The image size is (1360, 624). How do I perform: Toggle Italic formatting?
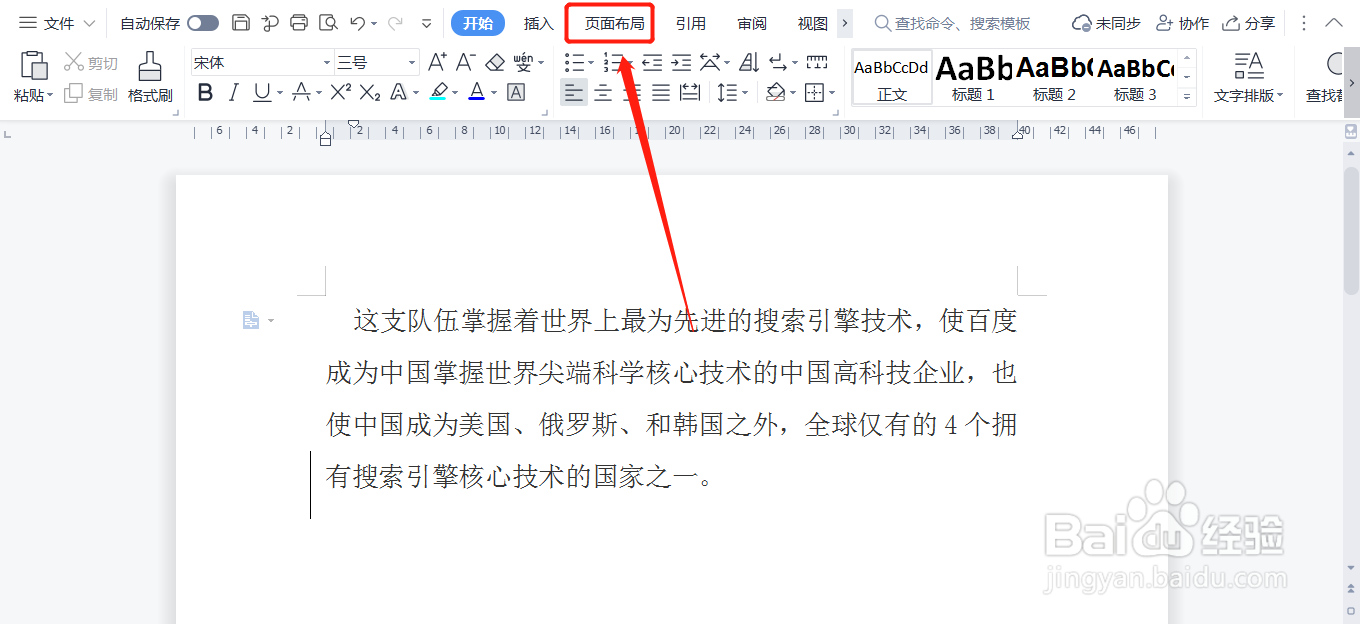click(x=233, y=93)
